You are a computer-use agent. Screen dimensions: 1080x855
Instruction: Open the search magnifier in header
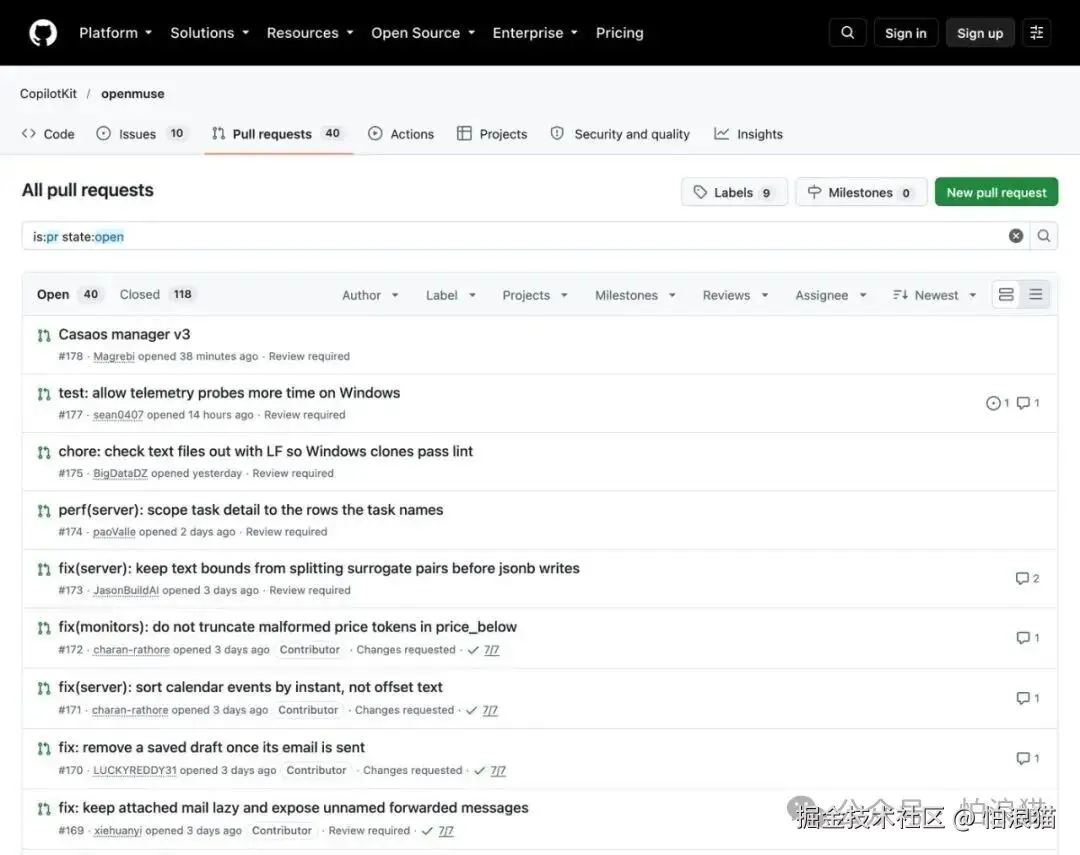[x=847, y=33]
